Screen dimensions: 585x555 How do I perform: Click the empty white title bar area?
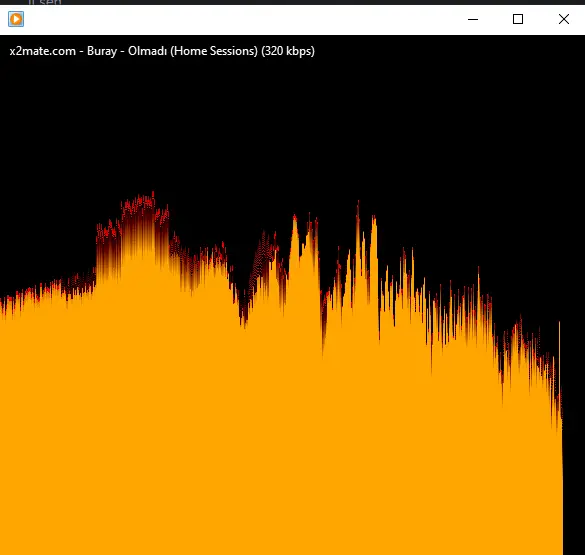click(x=243, y=19)
